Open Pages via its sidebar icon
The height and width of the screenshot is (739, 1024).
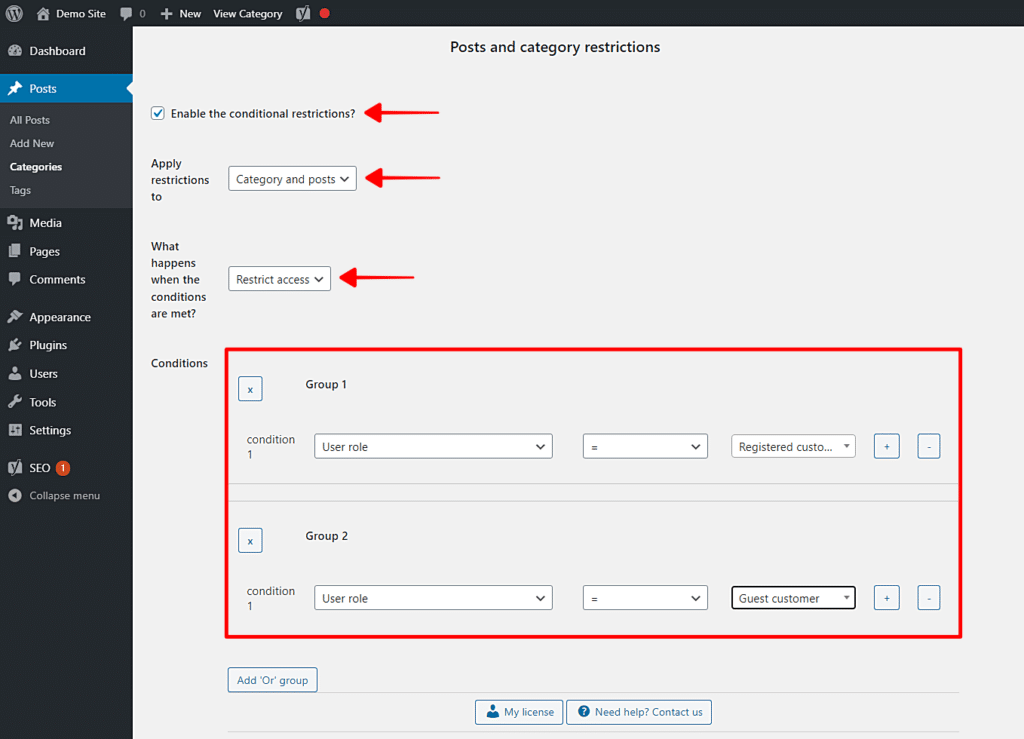(x=14, y=251)
